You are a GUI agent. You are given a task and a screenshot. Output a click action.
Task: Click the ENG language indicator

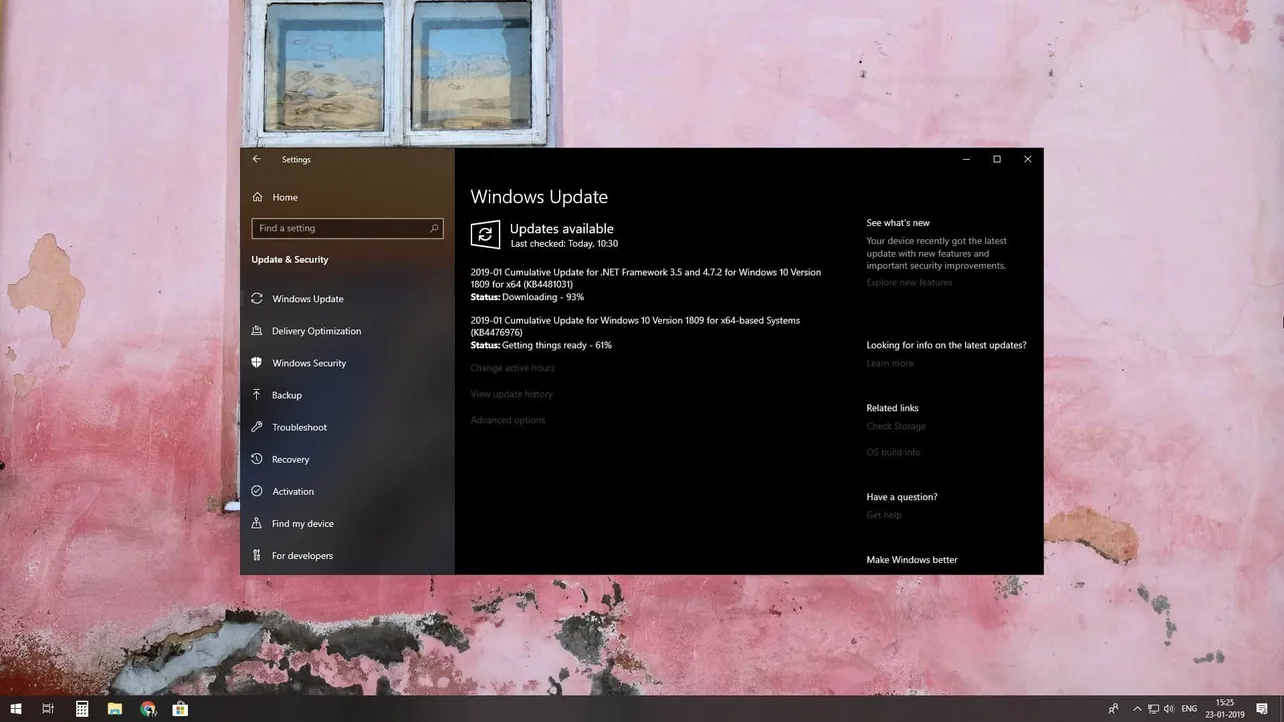tap(1189, 708)
